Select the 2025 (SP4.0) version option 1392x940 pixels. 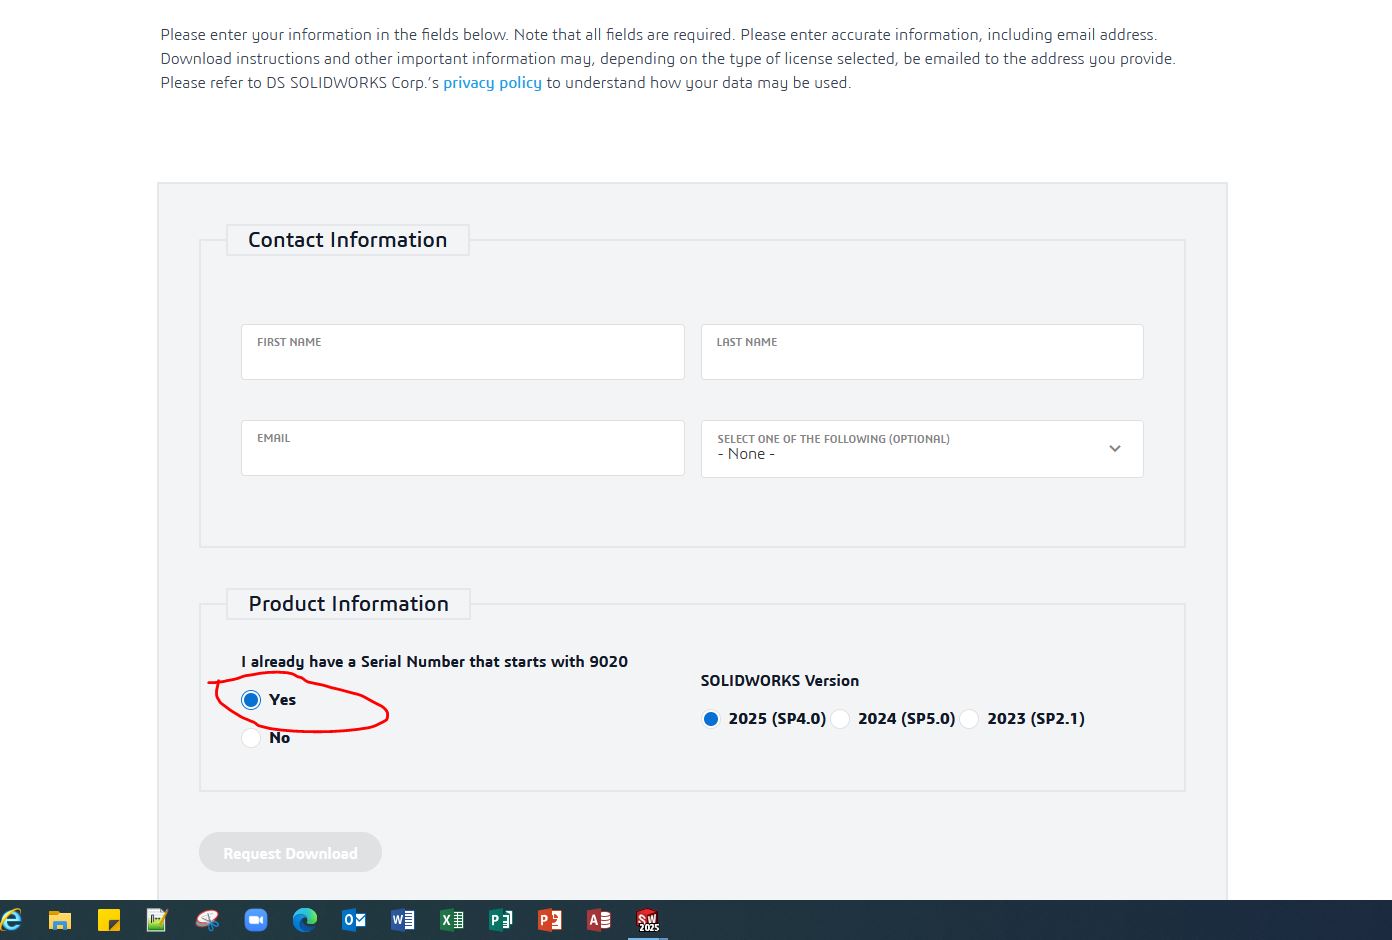click(x=711, y=719)
